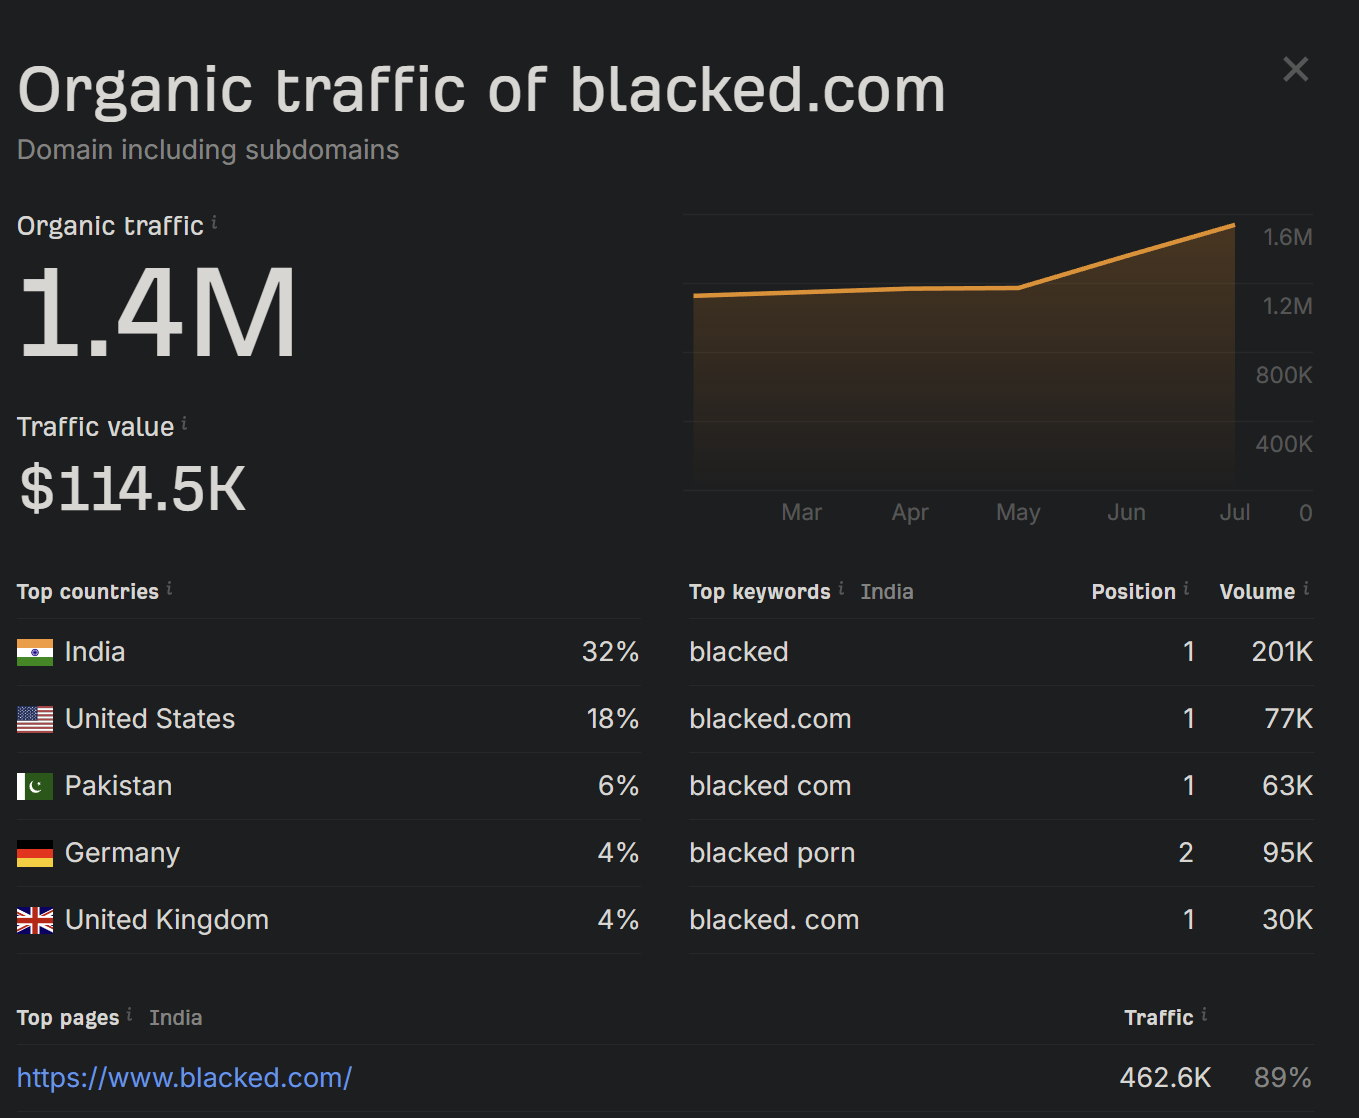Click the United Kingdom flag icon
The image size is (1359, 1118).
(35, 920)
